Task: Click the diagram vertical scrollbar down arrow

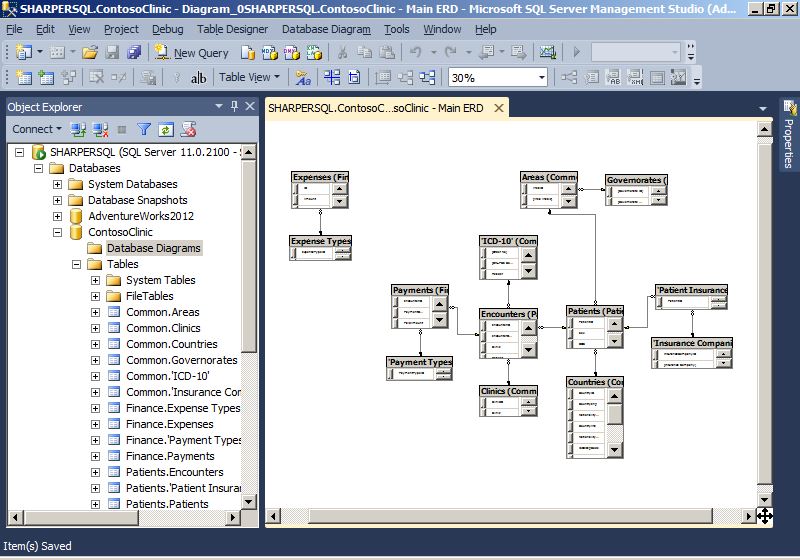Action: [x=764, y=500]
